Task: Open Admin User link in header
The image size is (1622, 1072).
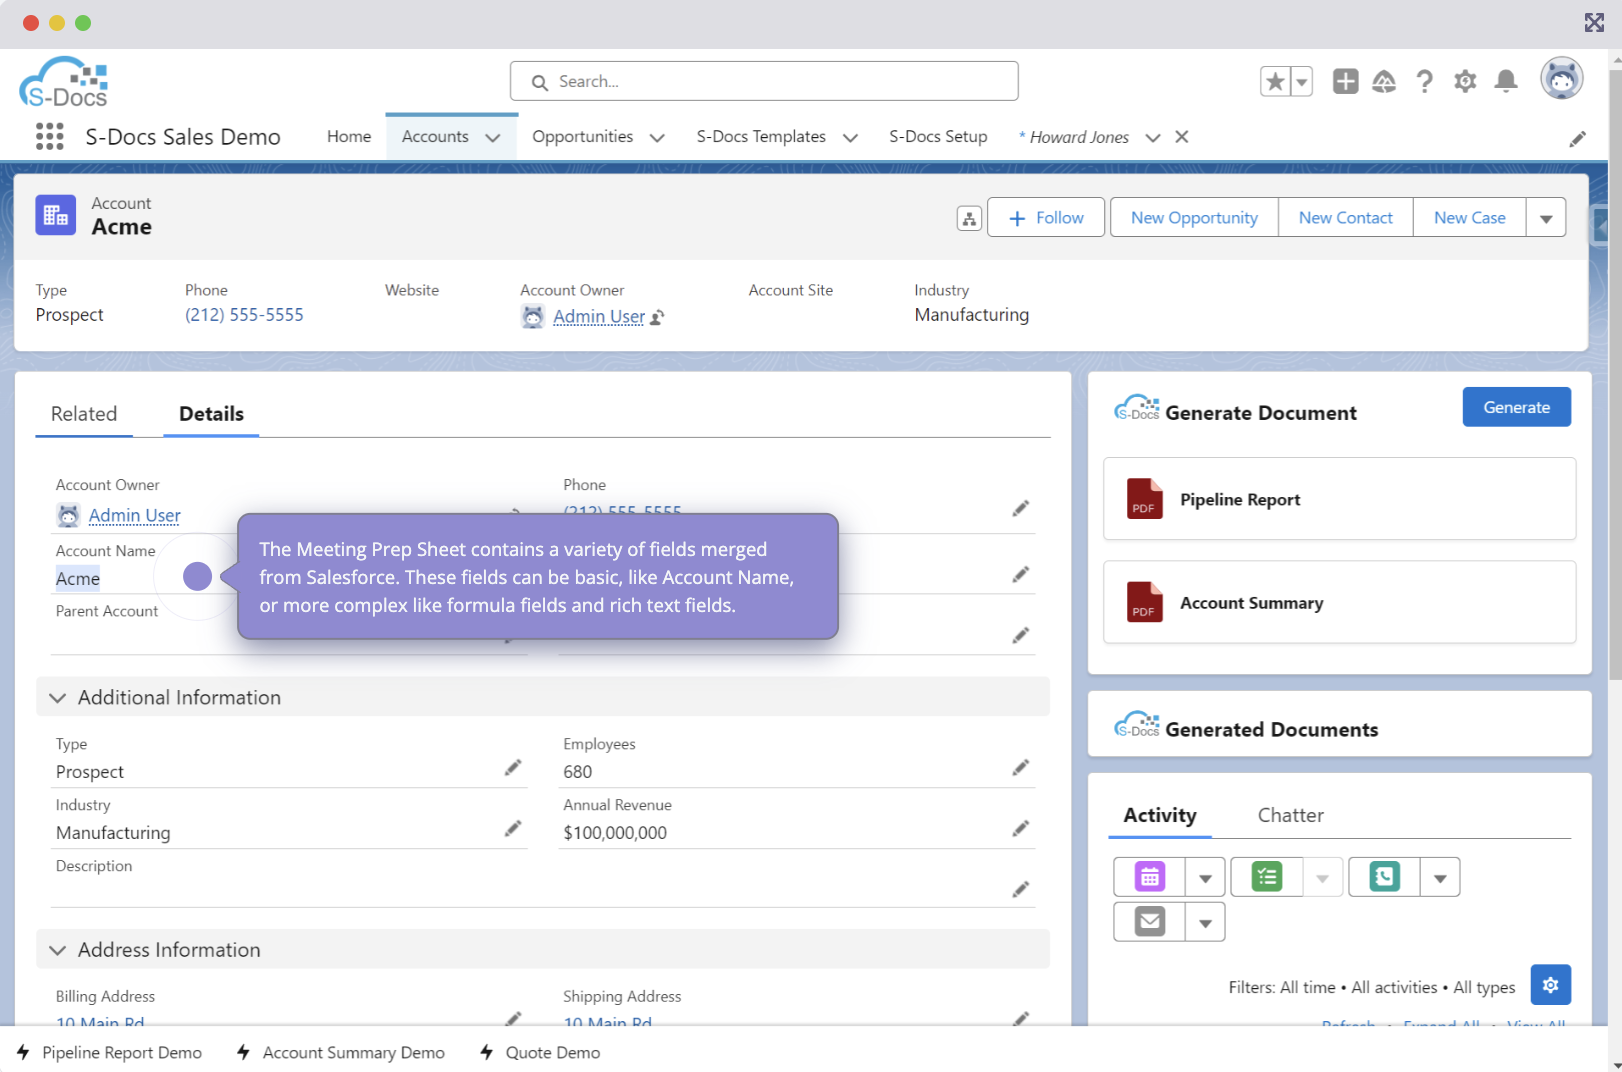Action: 599,317
